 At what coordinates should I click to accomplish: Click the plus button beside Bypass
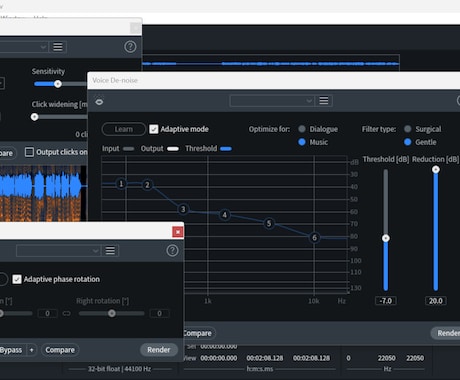tap(32, 350)
